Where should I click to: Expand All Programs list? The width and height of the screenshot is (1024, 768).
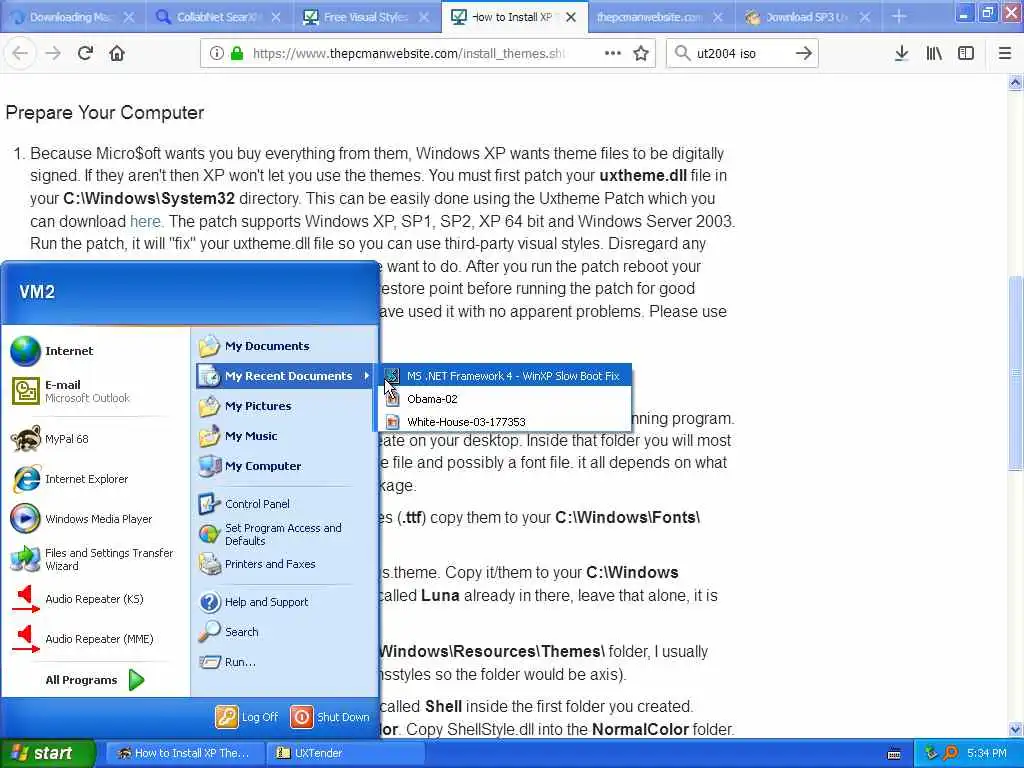(95, 680)
